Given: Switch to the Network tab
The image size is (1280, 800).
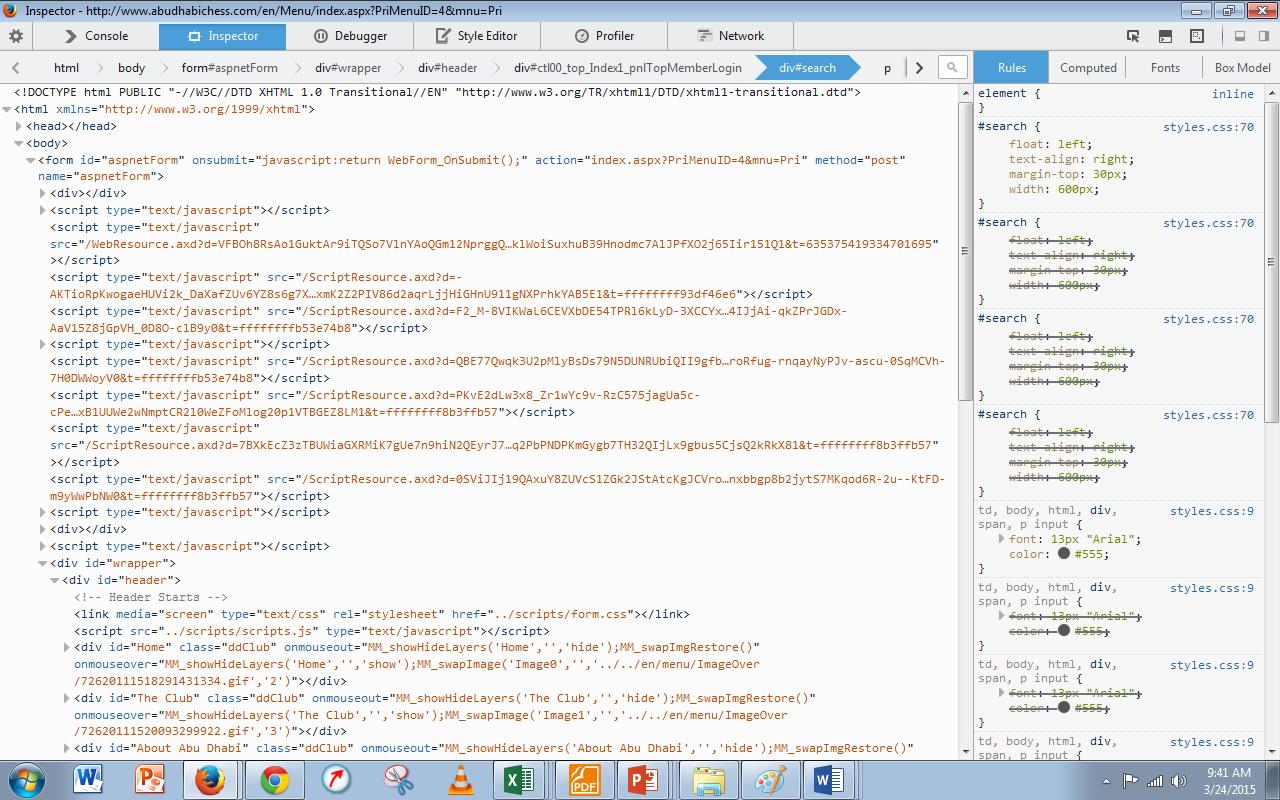Looking at the screenshot, I should pos(729,36).
